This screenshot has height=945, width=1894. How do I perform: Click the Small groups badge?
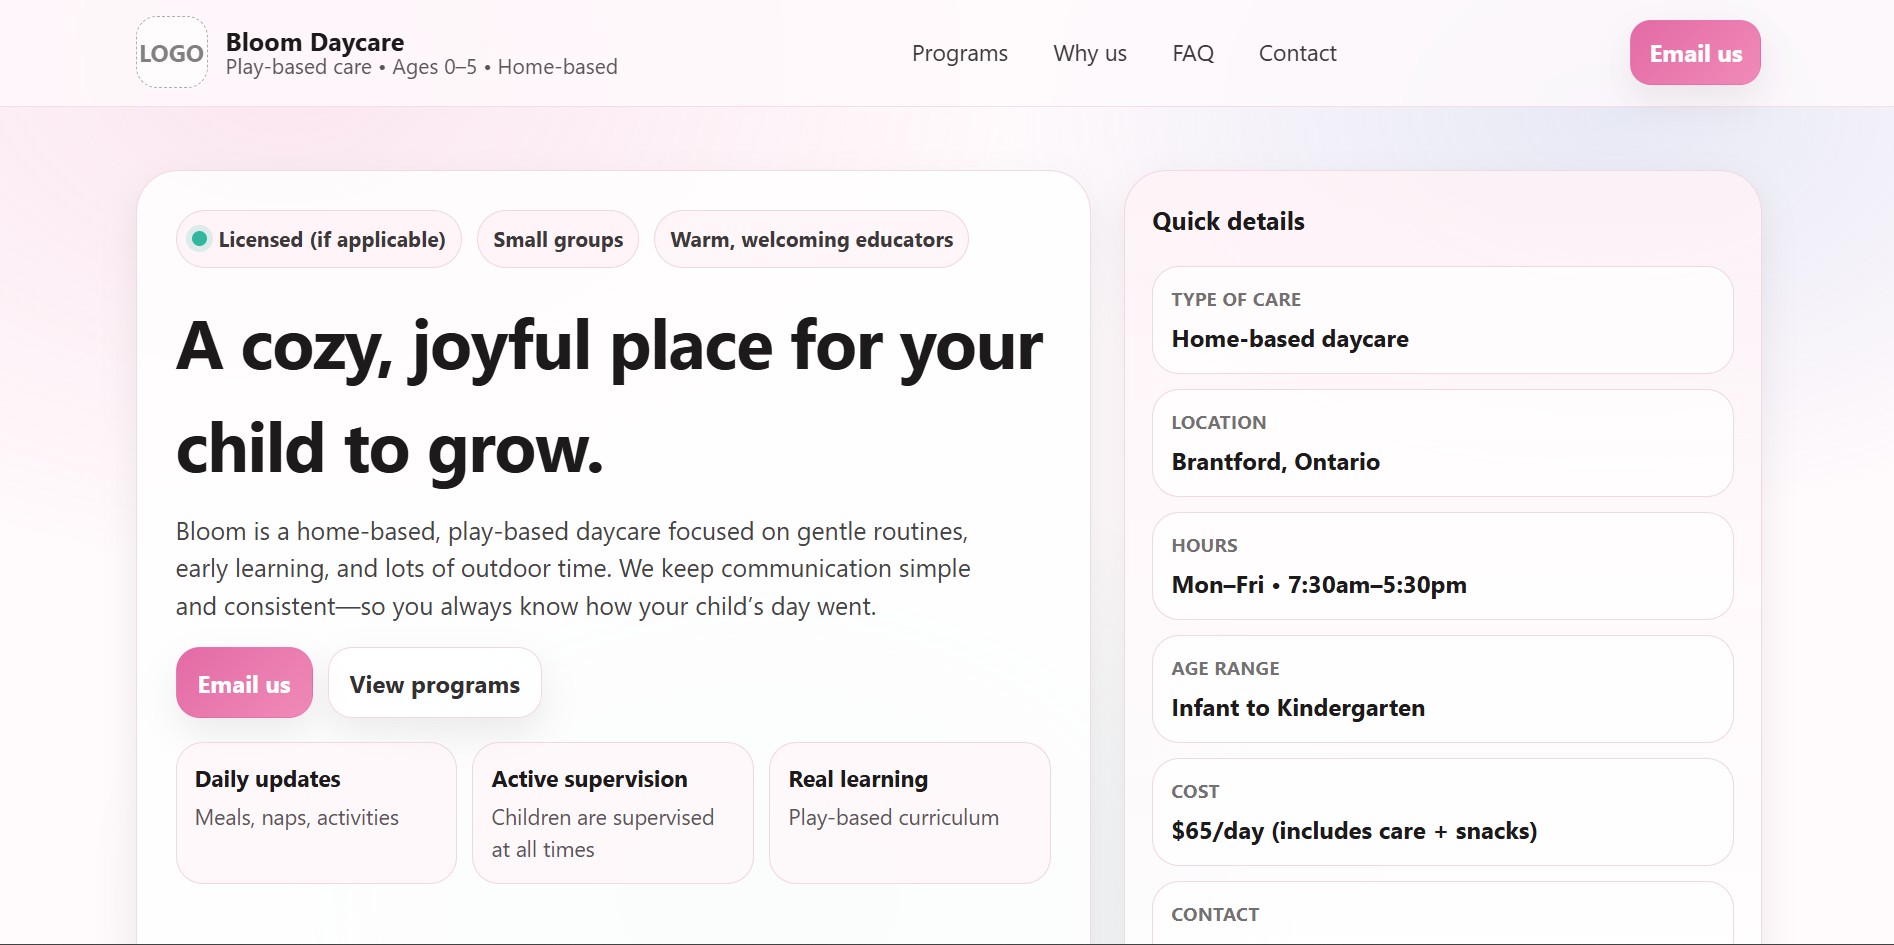pyautogui.click(x=557, y=239)
